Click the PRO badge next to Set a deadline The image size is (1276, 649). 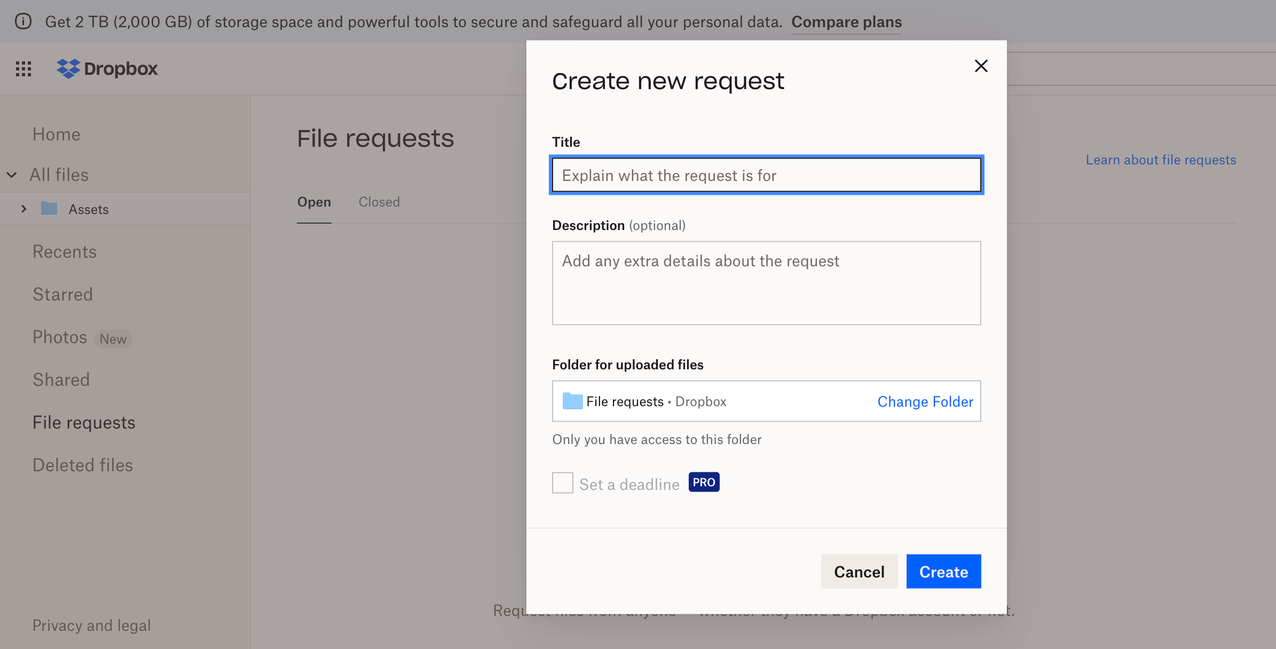click(703, 482)
